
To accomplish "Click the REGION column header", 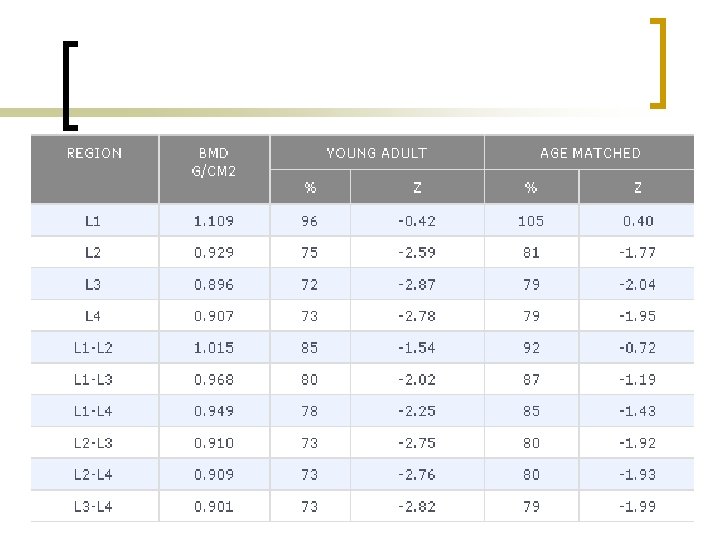I will tap(94, 153).
